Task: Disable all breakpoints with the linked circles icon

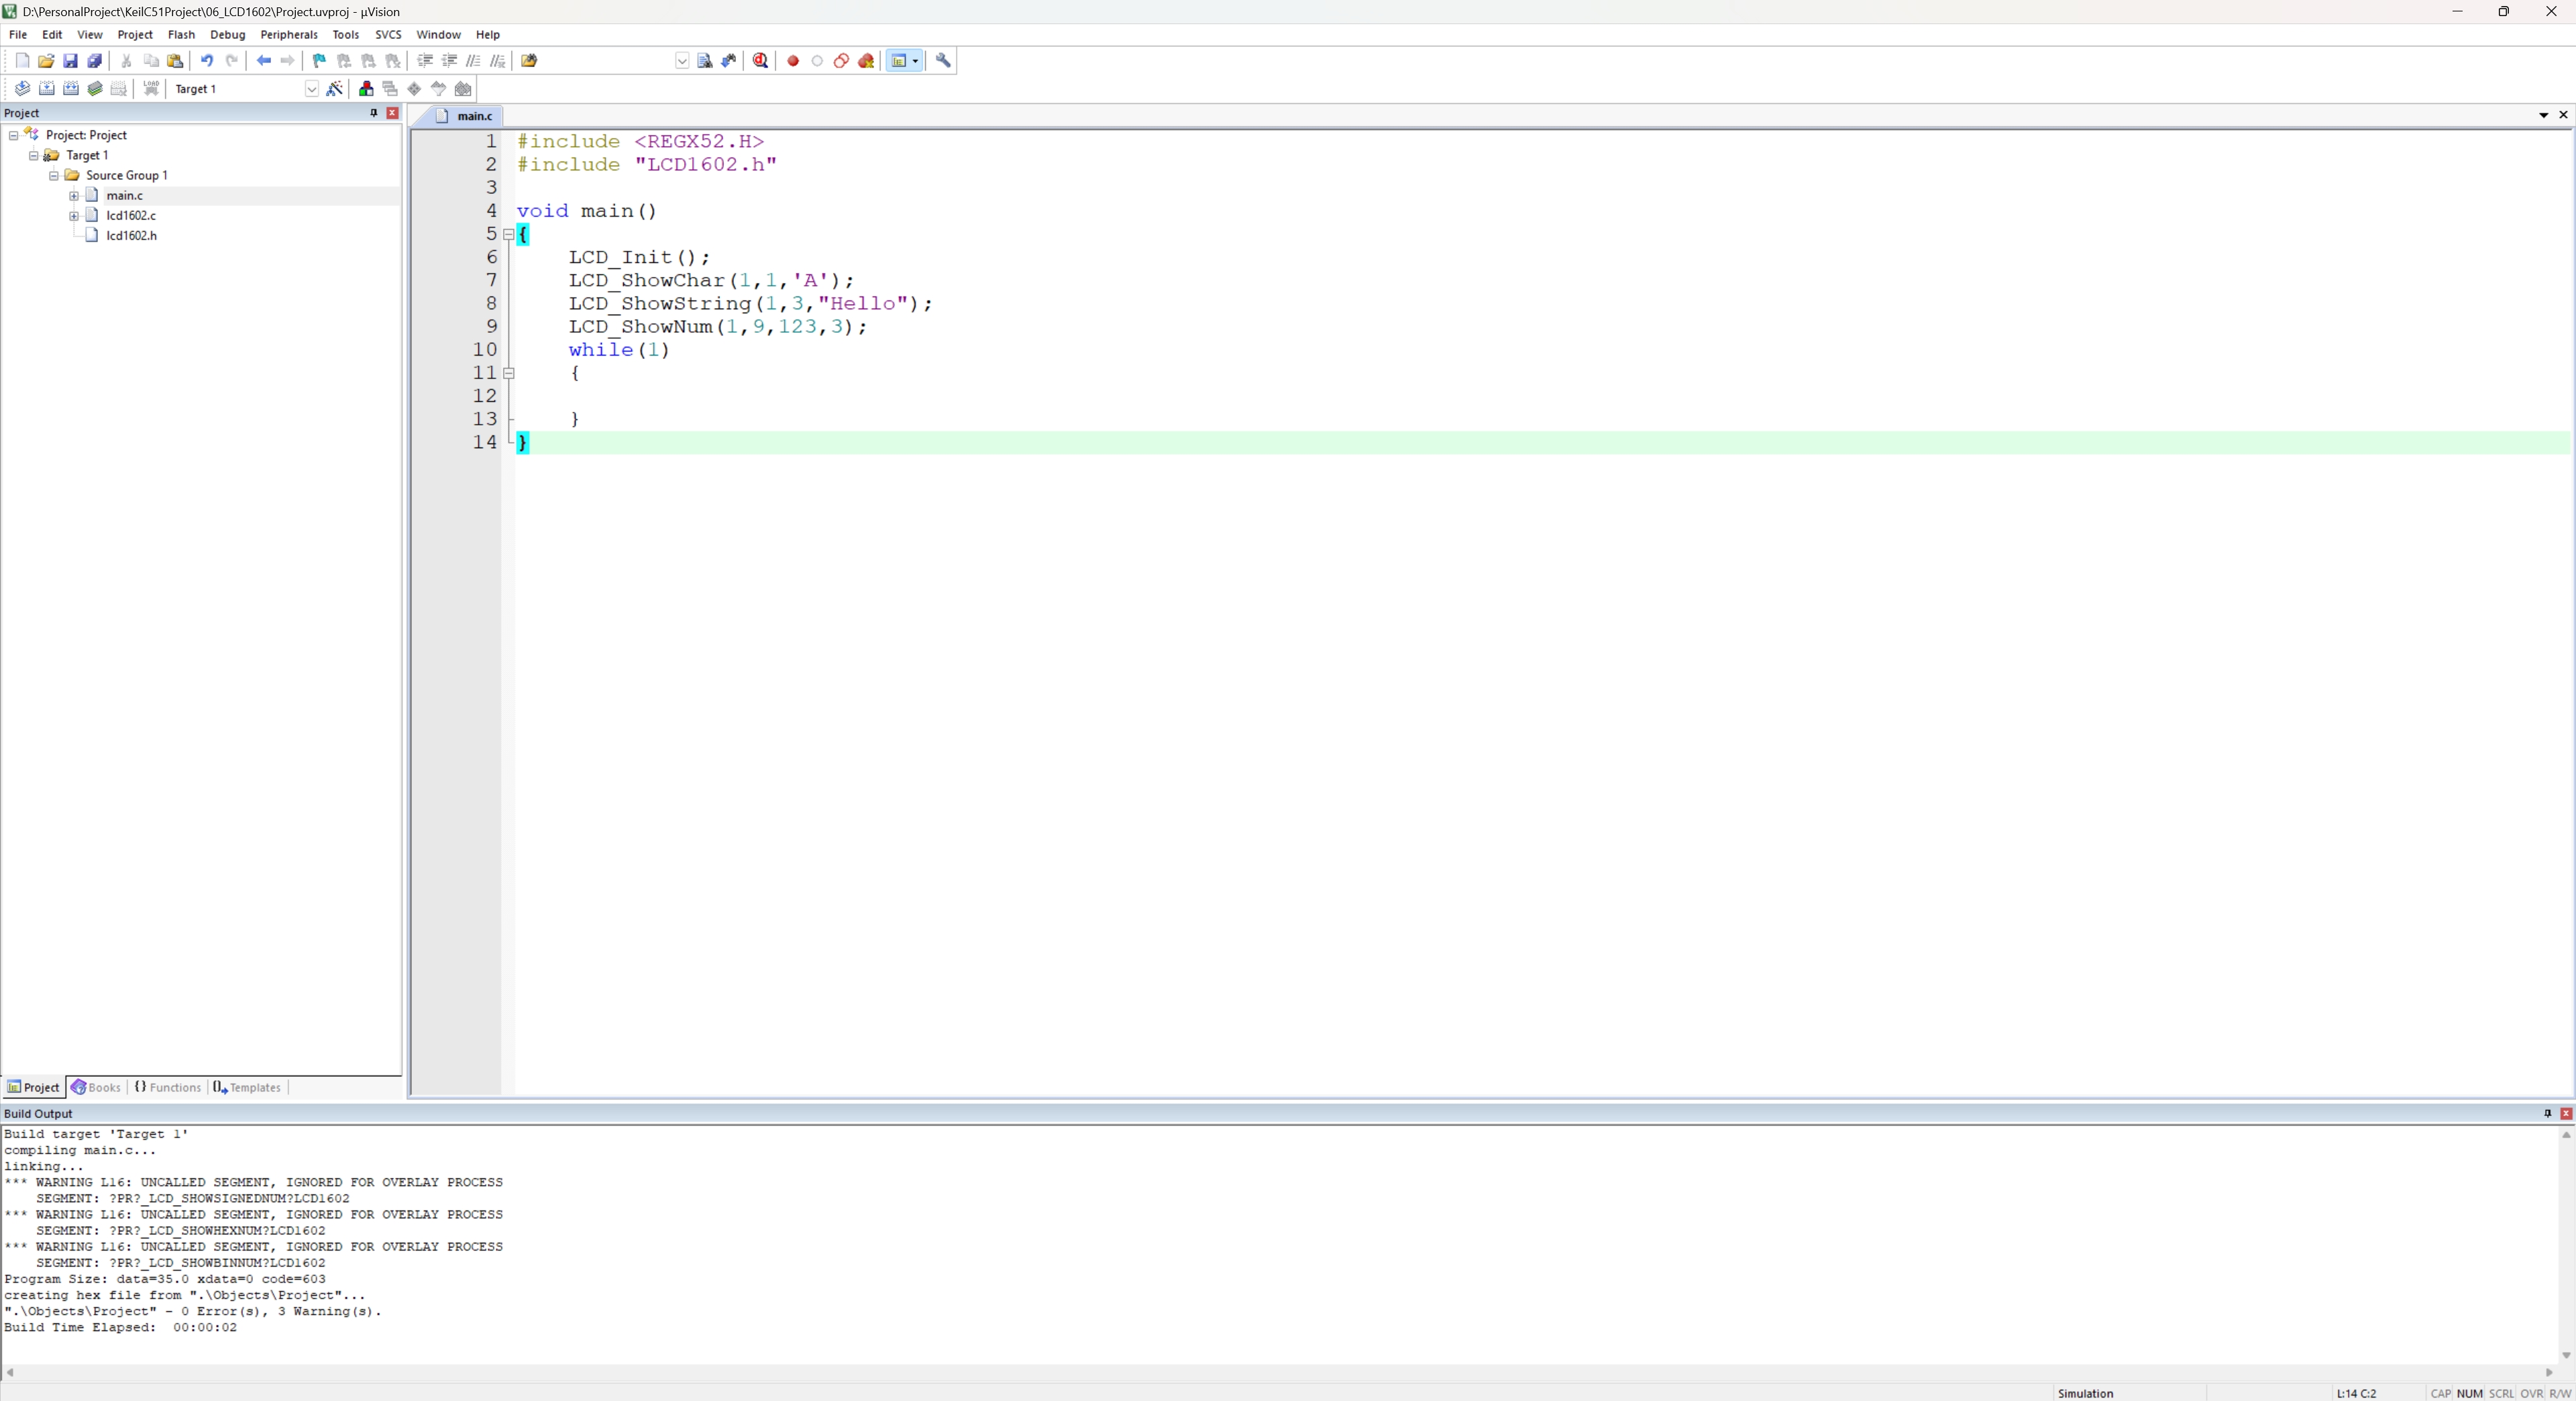Action: point(842,61)
